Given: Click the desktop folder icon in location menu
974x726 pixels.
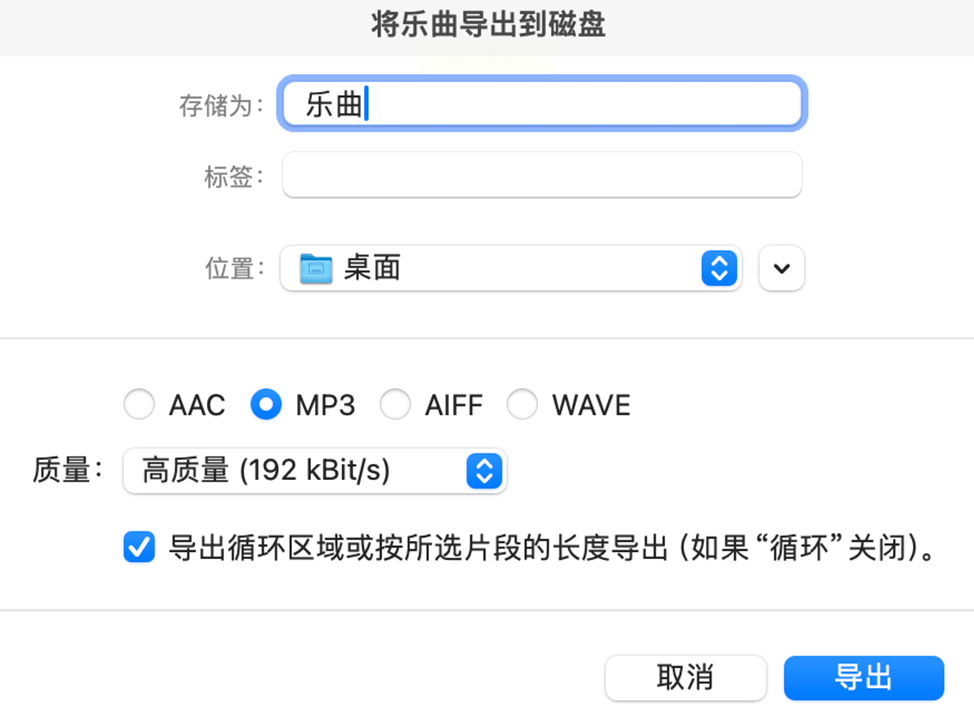Looking at the screenshot, I should (x=316, y=268).
